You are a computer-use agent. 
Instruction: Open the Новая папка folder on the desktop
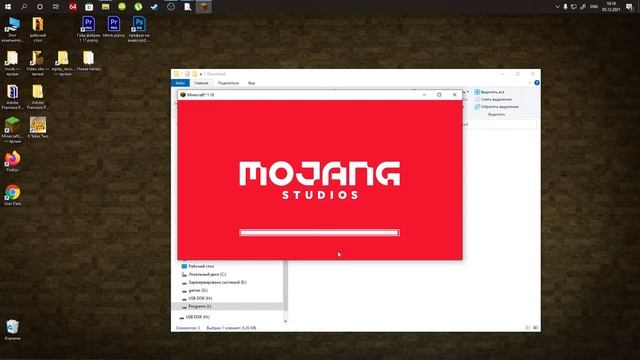[x=88, y=60]
